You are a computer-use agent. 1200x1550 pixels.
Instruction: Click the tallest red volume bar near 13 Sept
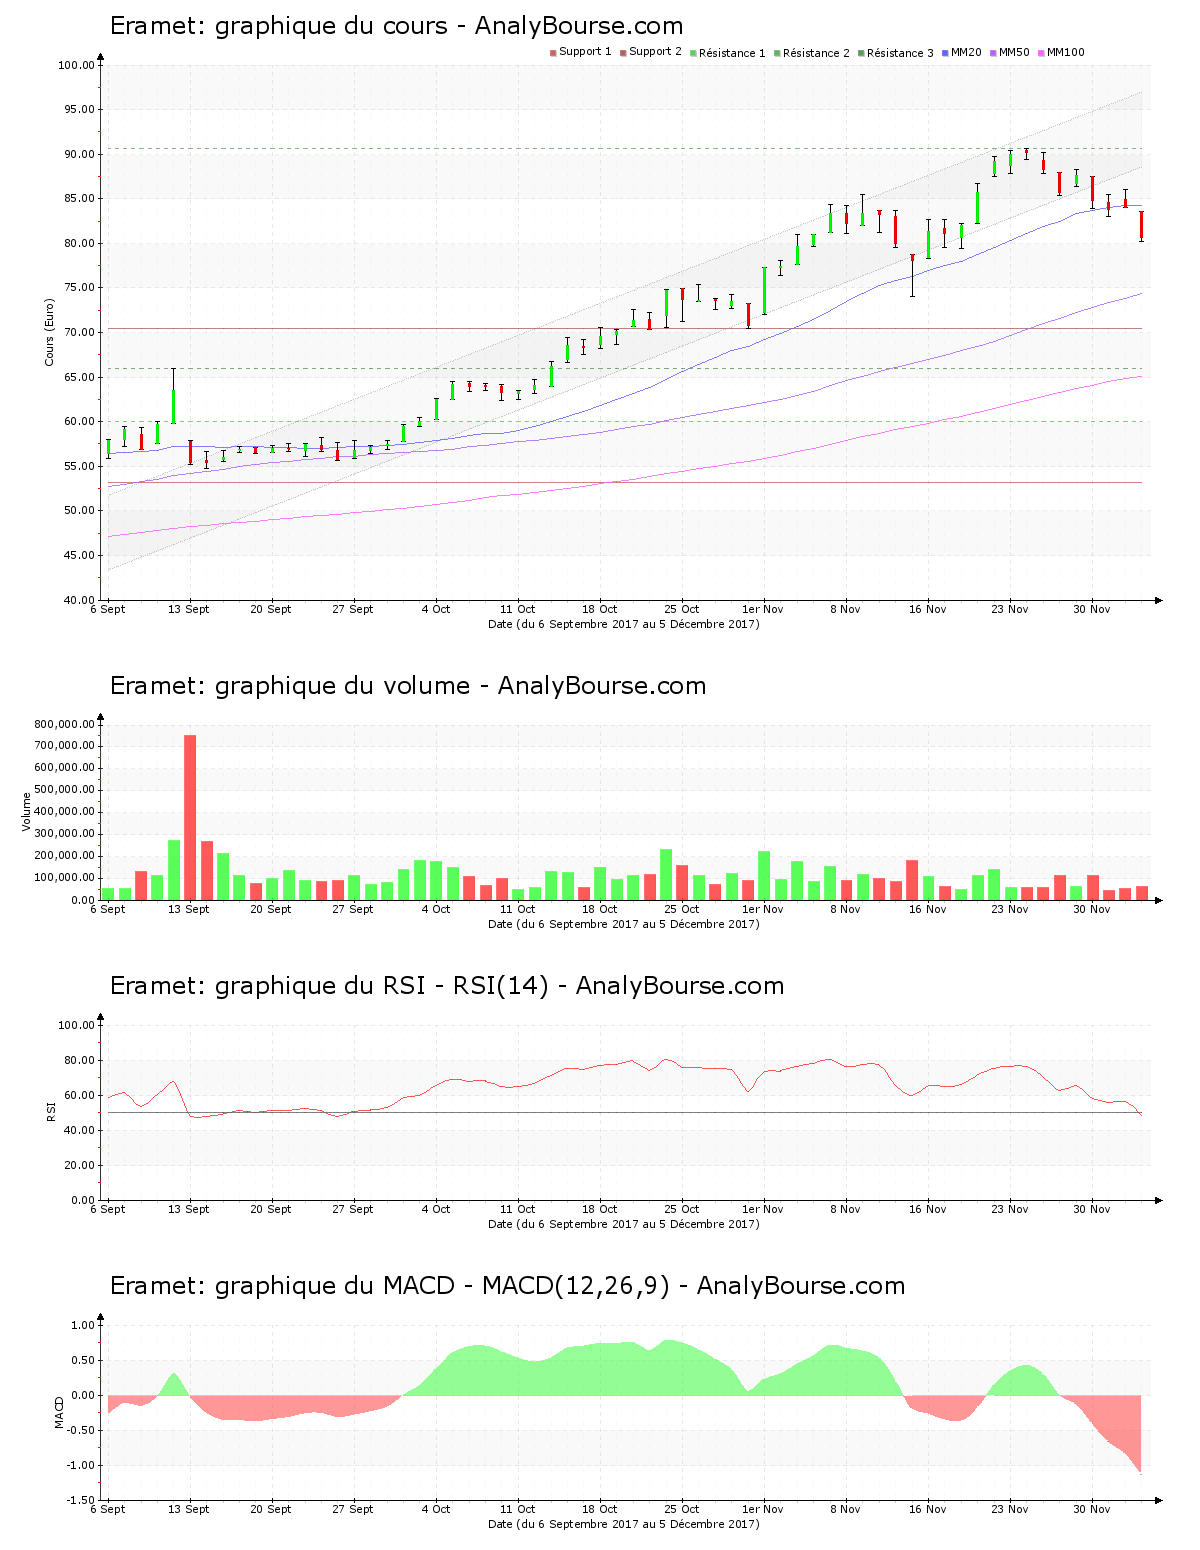pyautogui.click(x=190, y=817)
